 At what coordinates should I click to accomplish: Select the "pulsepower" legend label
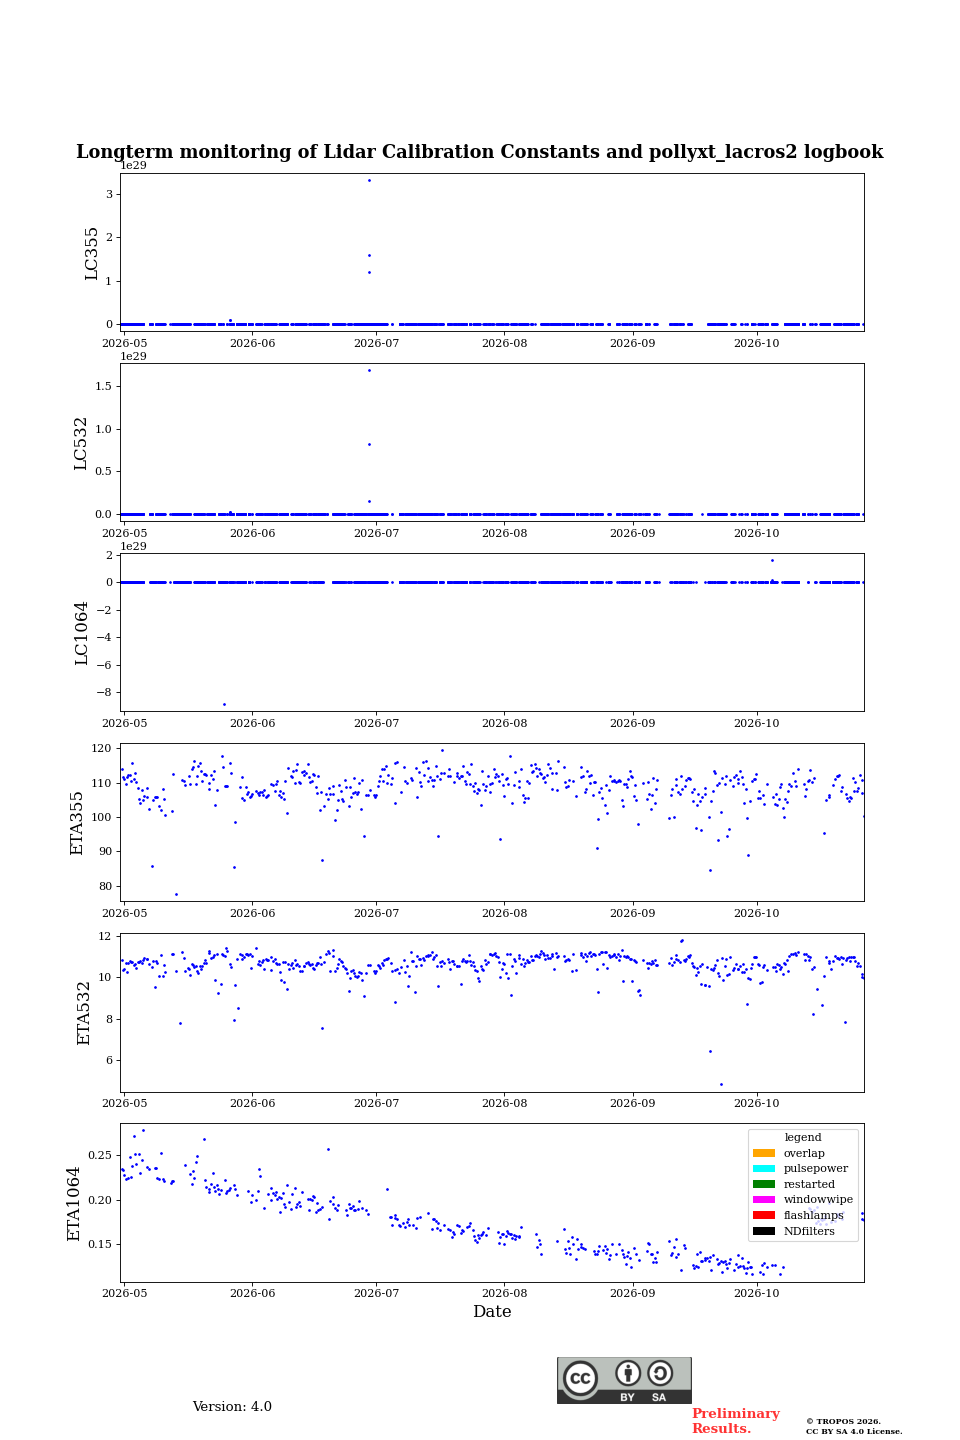816,1169
